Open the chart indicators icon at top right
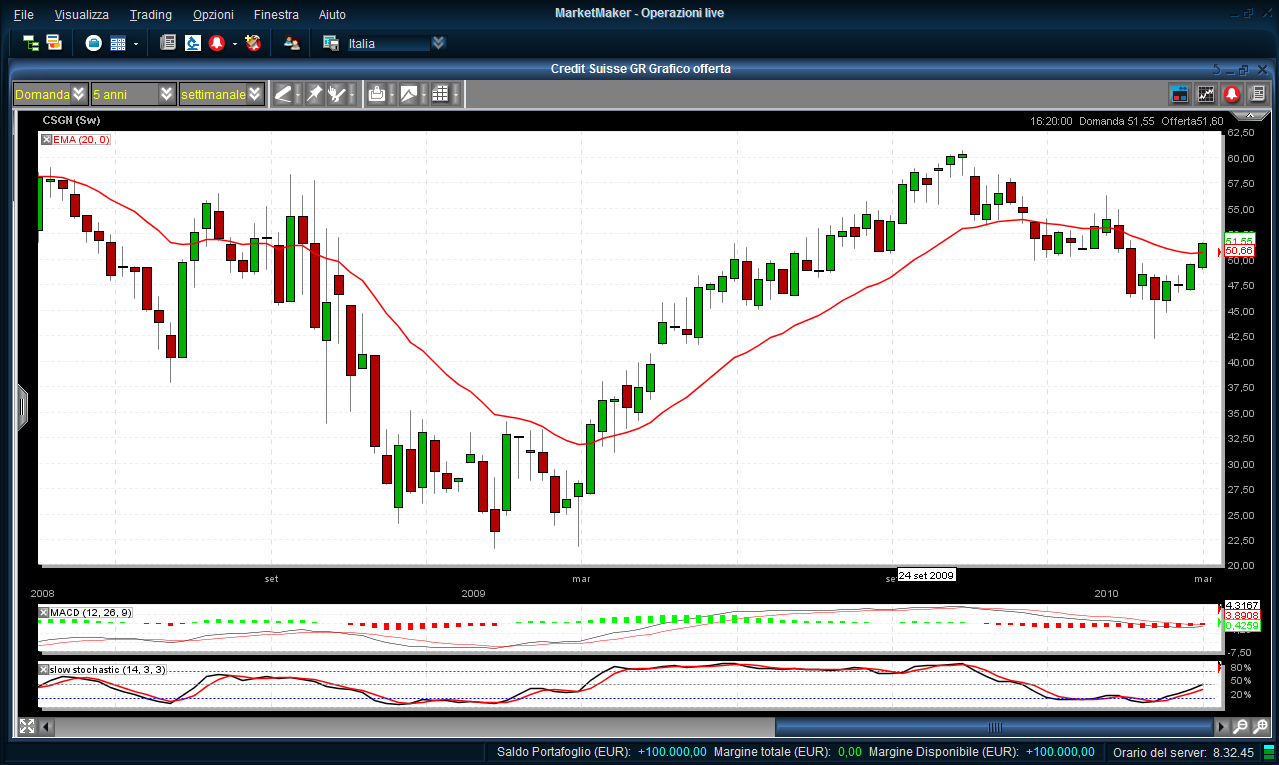The width and height of the screenshot is (1279, 765). tap(1206, 94)
